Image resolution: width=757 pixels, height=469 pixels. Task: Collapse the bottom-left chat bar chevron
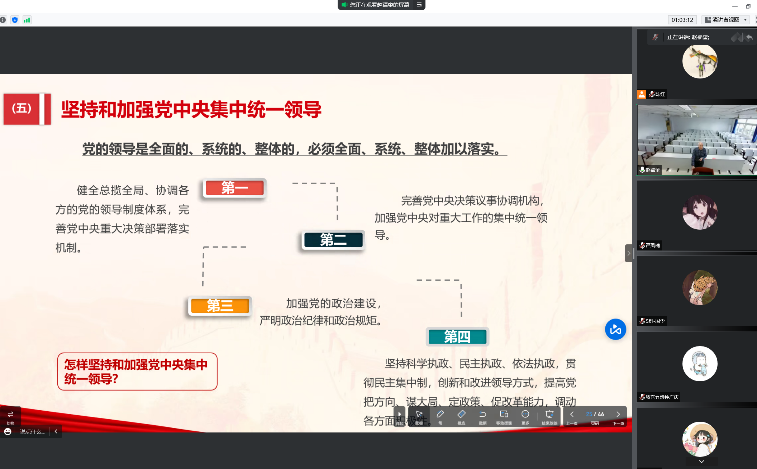point(56,432)
